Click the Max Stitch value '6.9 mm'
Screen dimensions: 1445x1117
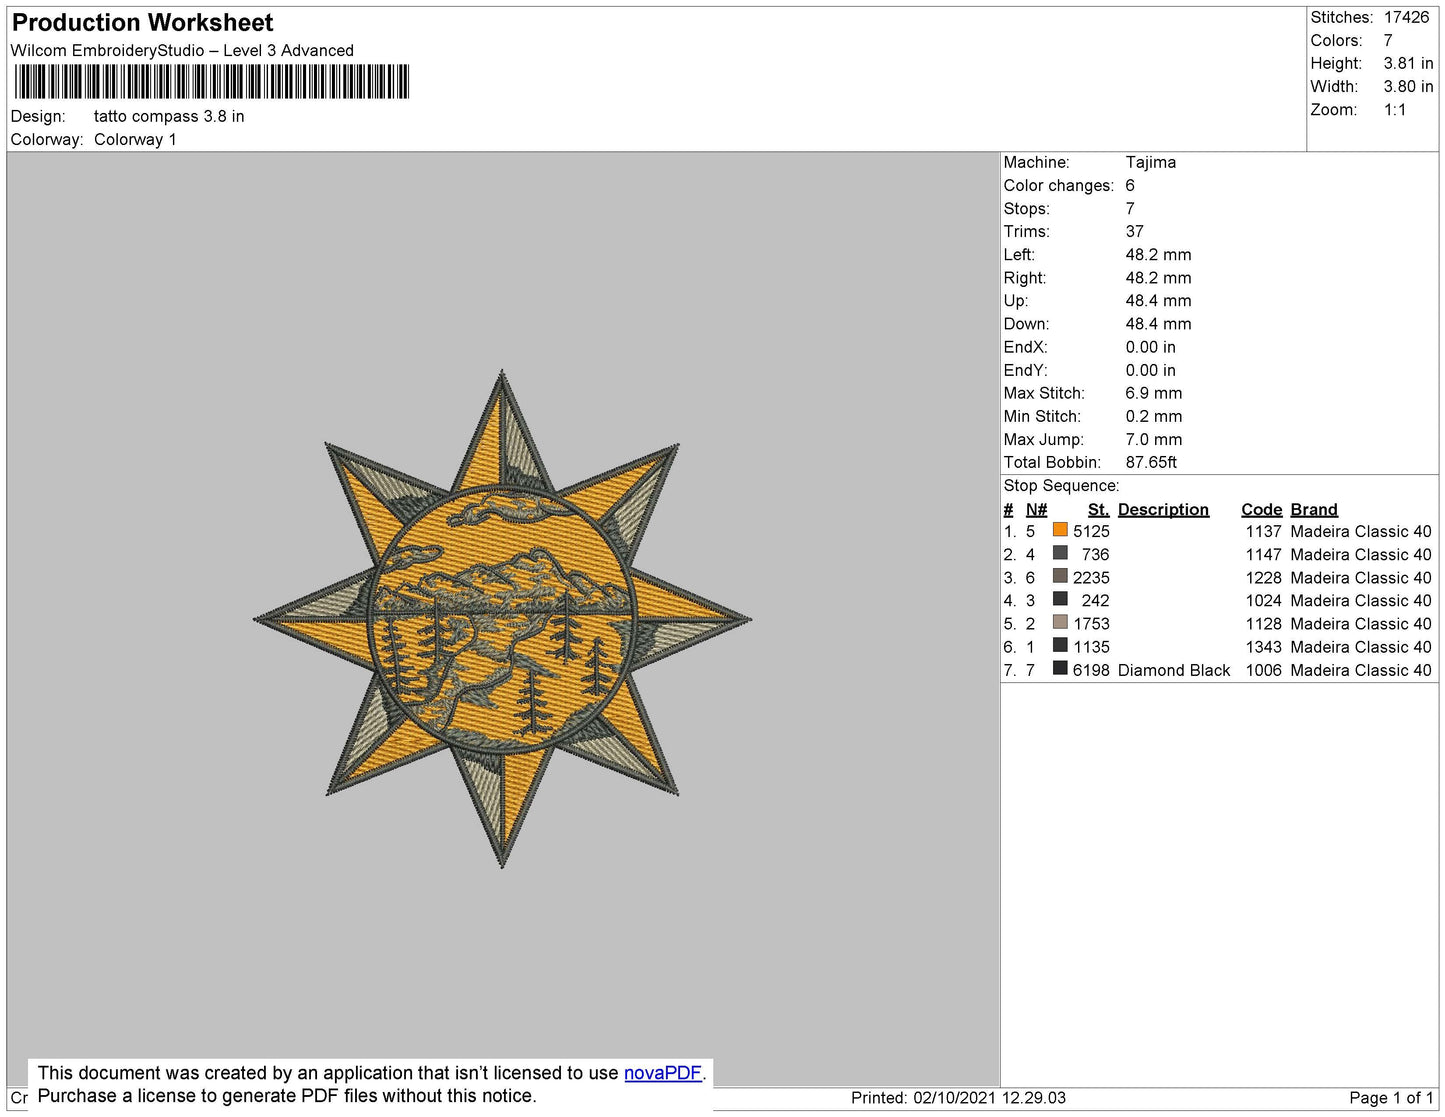1154,393
